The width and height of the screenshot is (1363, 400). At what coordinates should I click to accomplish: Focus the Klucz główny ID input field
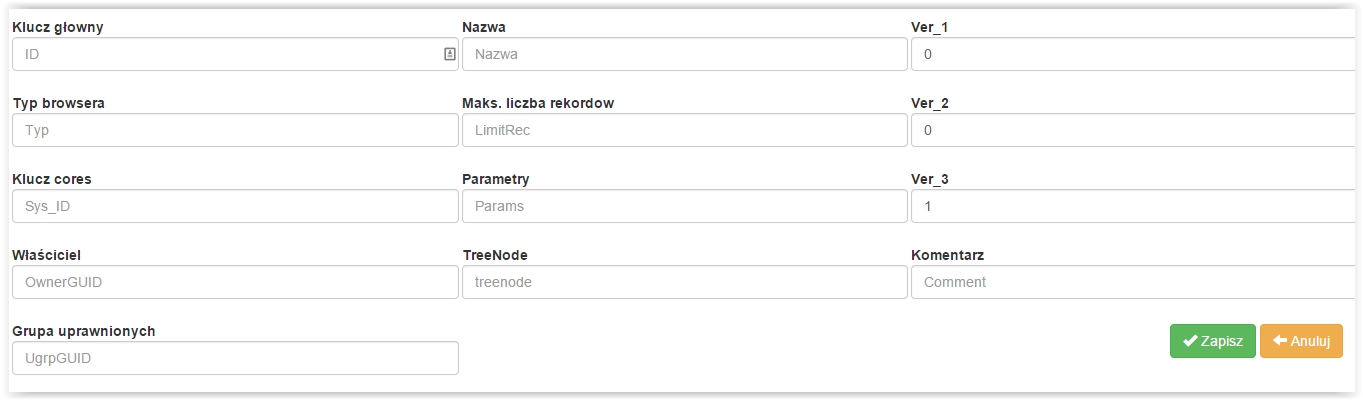pos(235,54)
